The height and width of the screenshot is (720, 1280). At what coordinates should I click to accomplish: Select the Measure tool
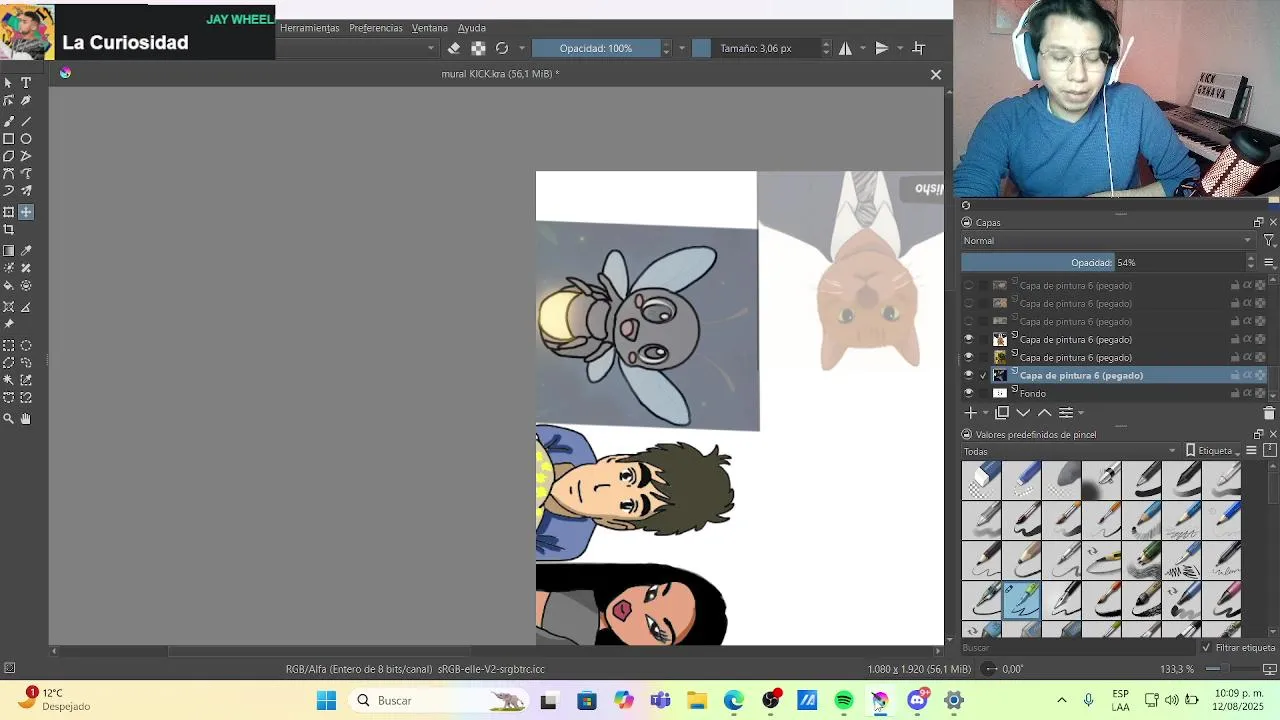[x=26, y=307]
